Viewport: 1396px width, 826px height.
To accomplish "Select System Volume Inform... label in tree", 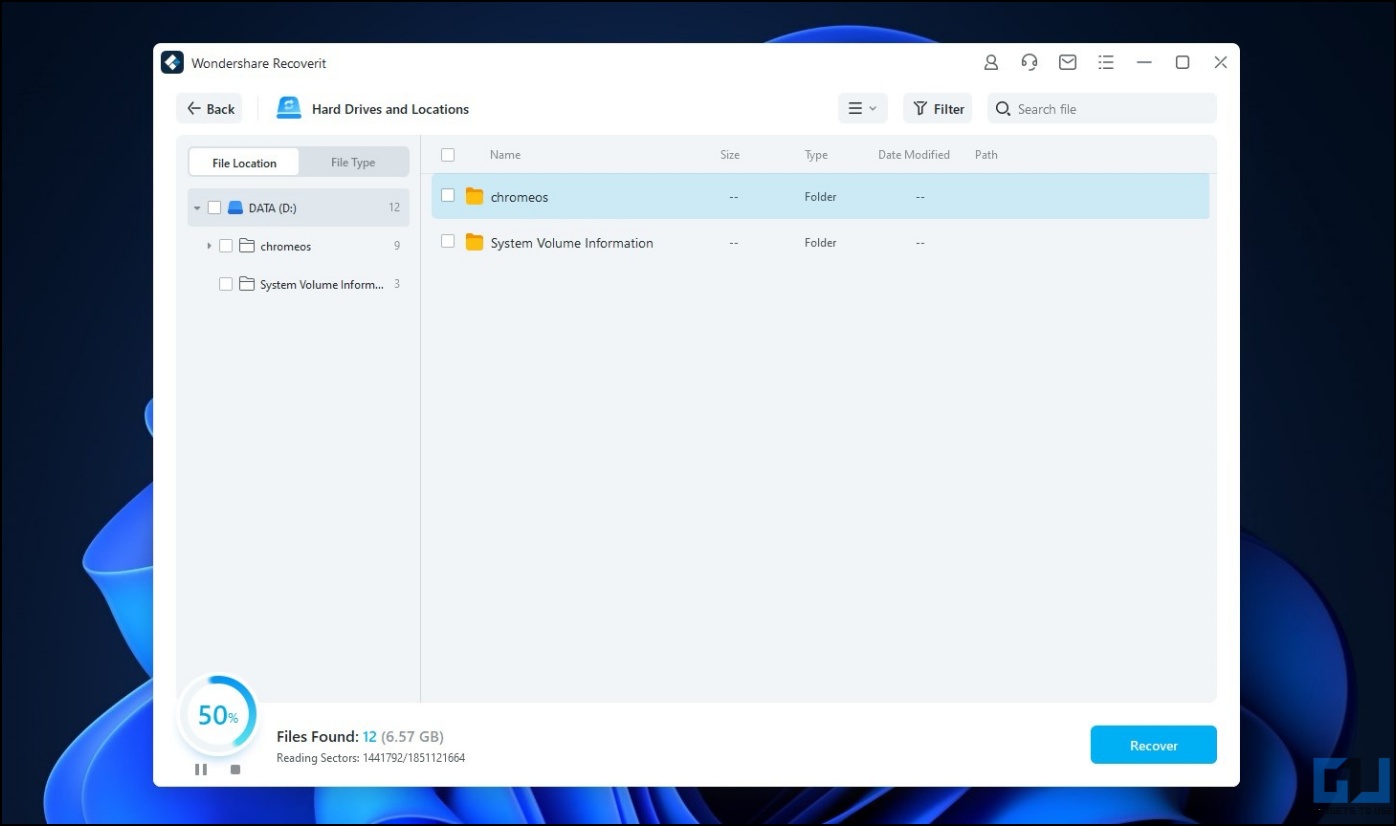I will click(322, 285).
